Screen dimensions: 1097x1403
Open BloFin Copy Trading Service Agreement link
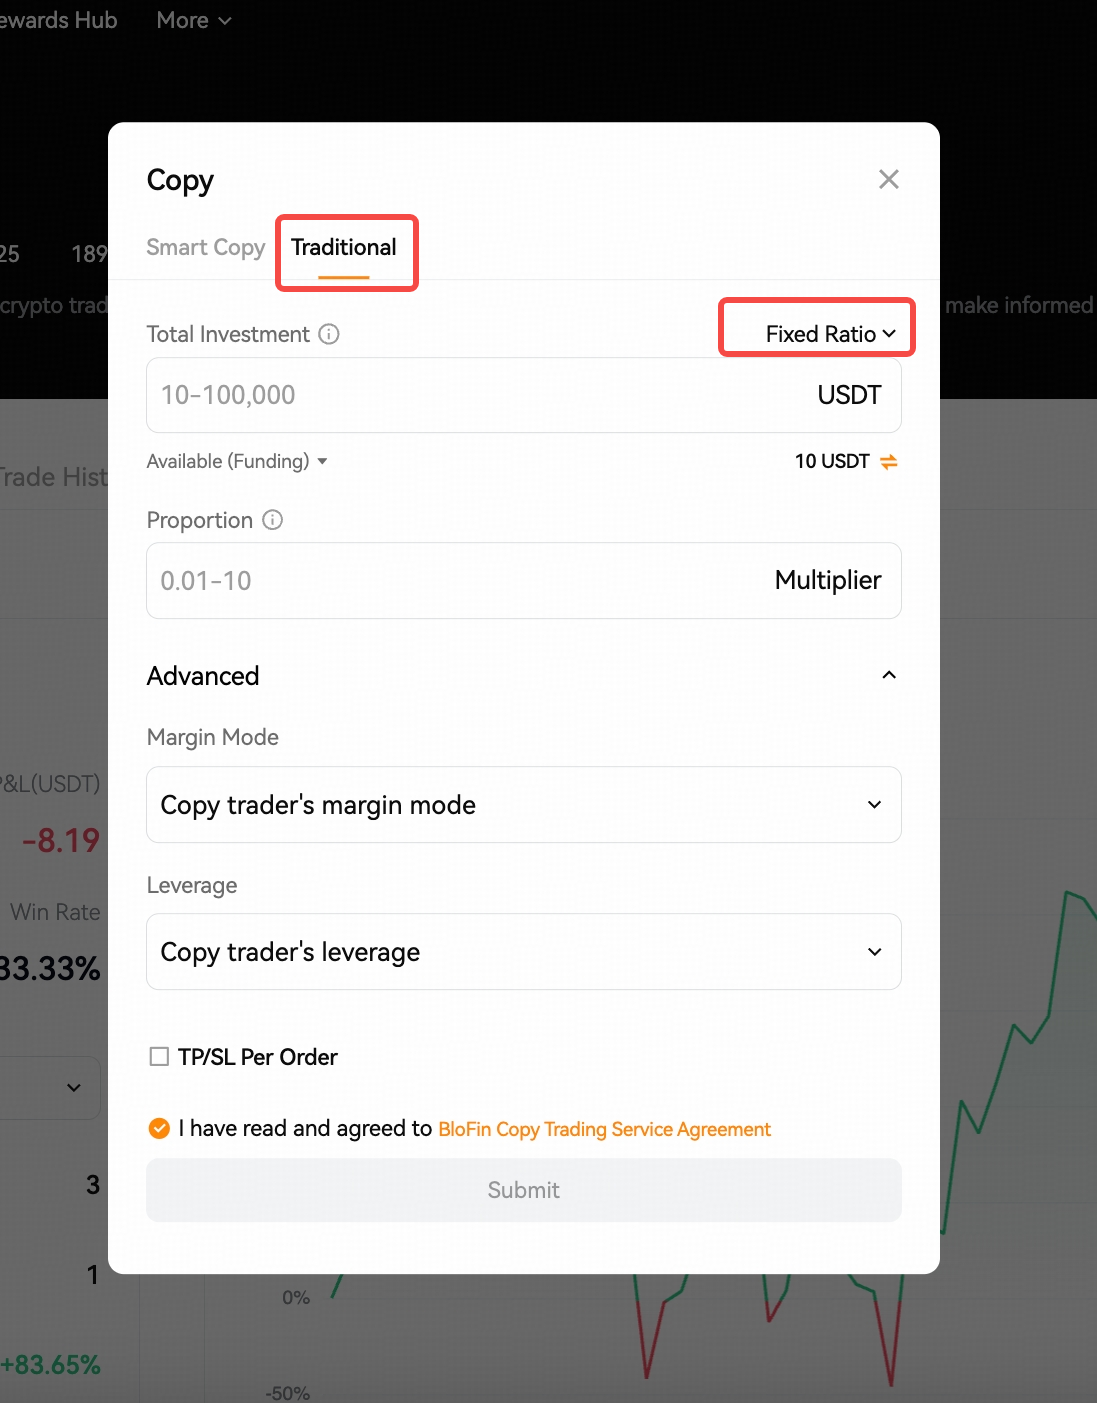(x=604, y=1129)
